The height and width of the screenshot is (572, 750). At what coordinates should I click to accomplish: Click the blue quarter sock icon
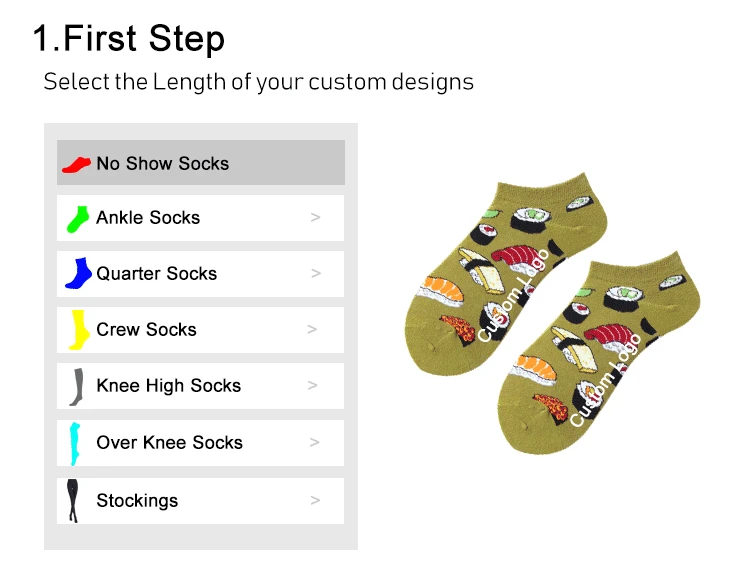[78, 273]
